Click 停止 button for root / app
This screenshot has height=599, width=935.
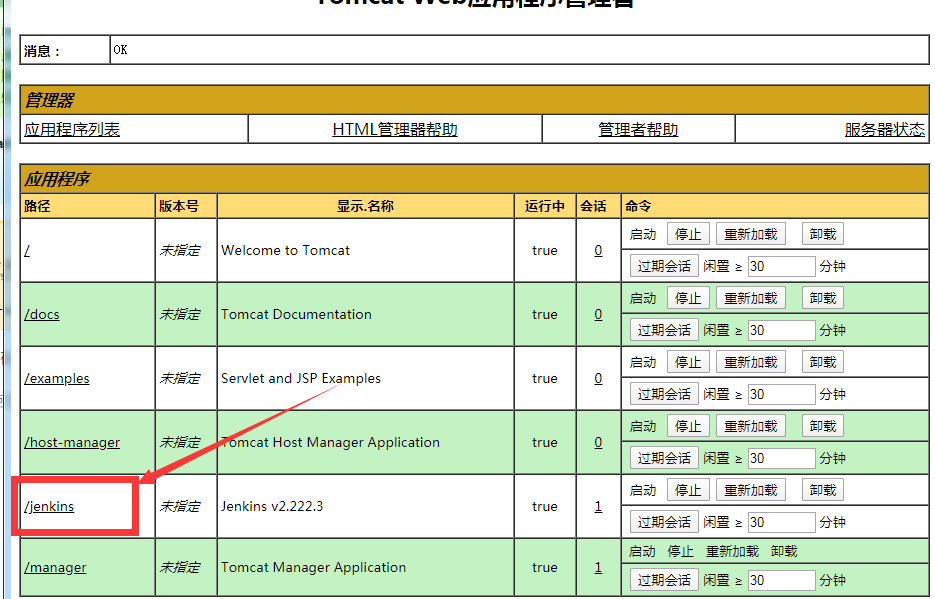tap(688, 234)
